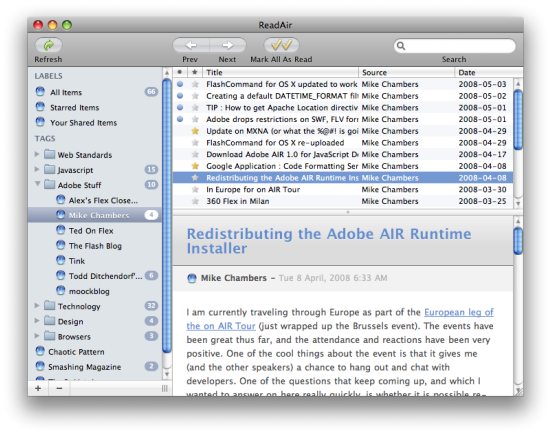Viewport: 550px width, 433px height.
Task: Toggle star on FlashCommand updated to work item
Action: [195, 84]
